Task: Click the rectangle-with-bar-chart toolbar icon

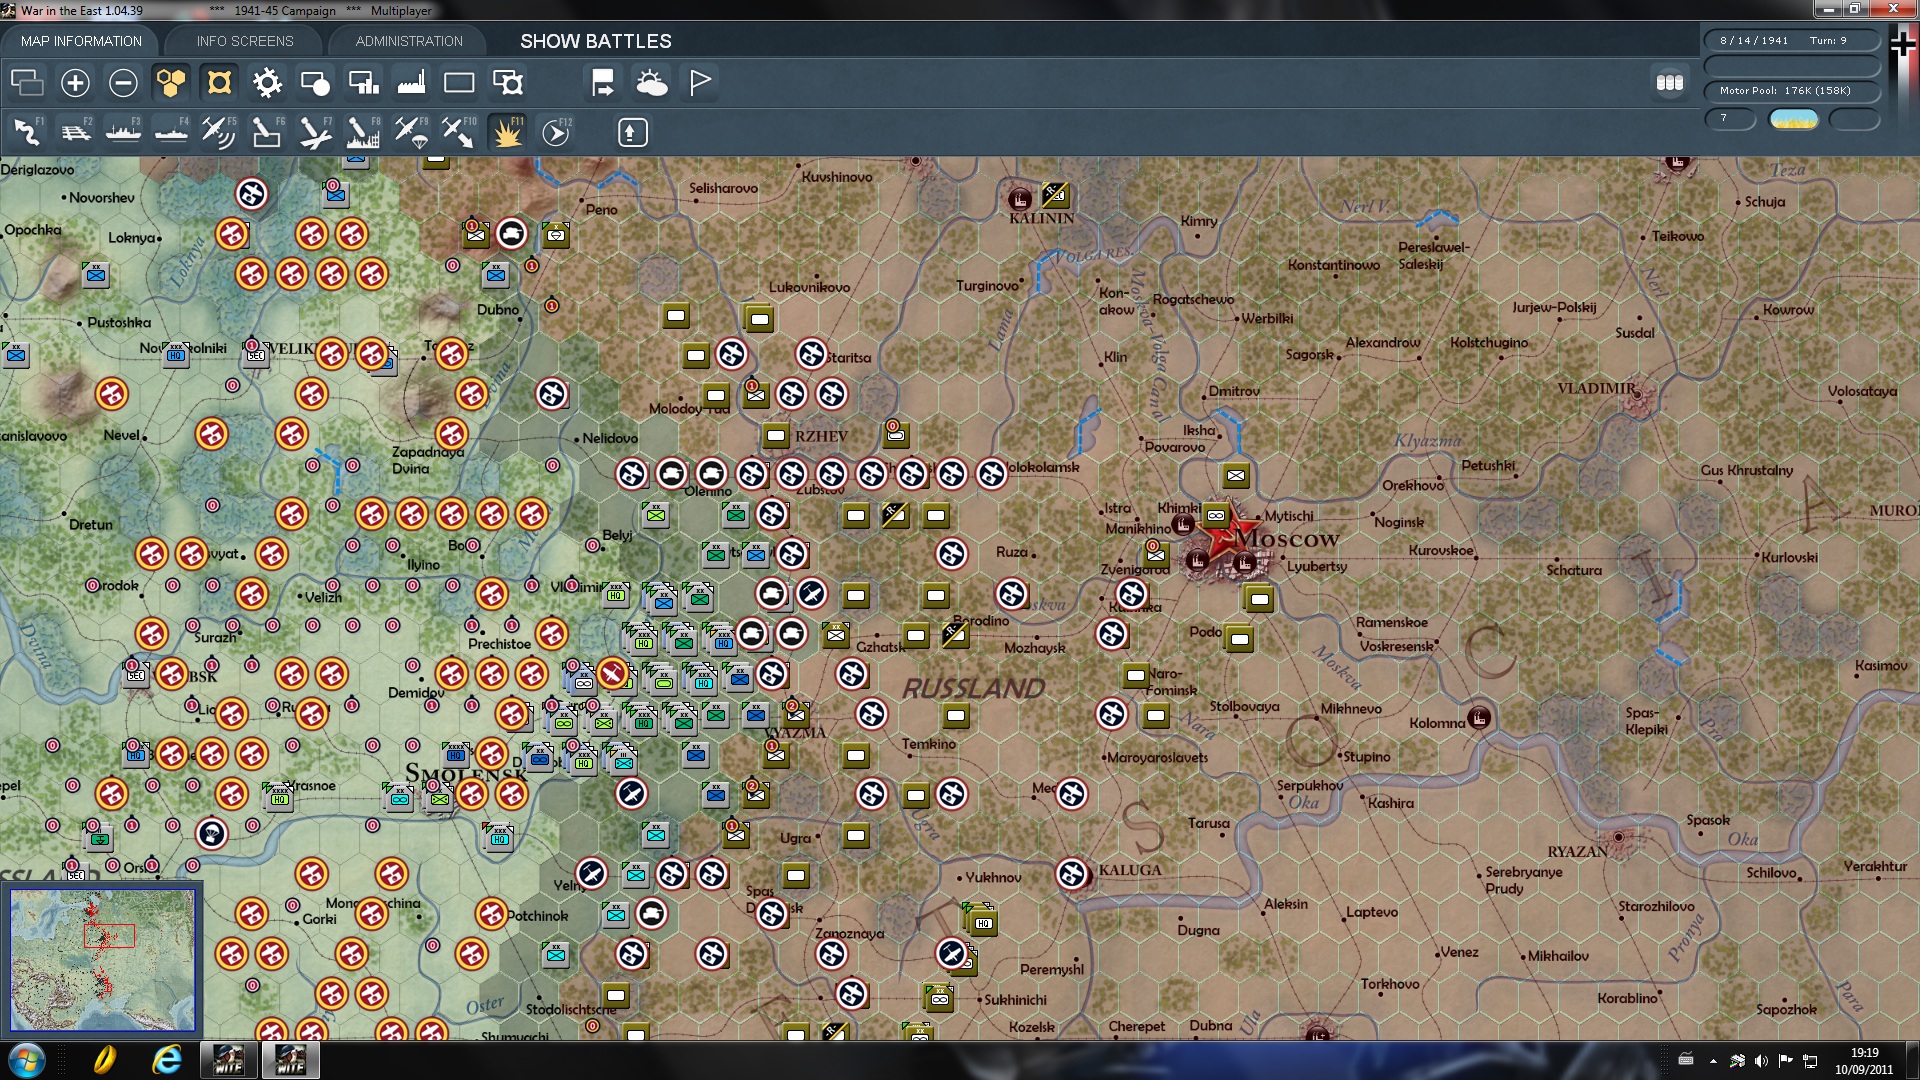Action: click(363, 83)
